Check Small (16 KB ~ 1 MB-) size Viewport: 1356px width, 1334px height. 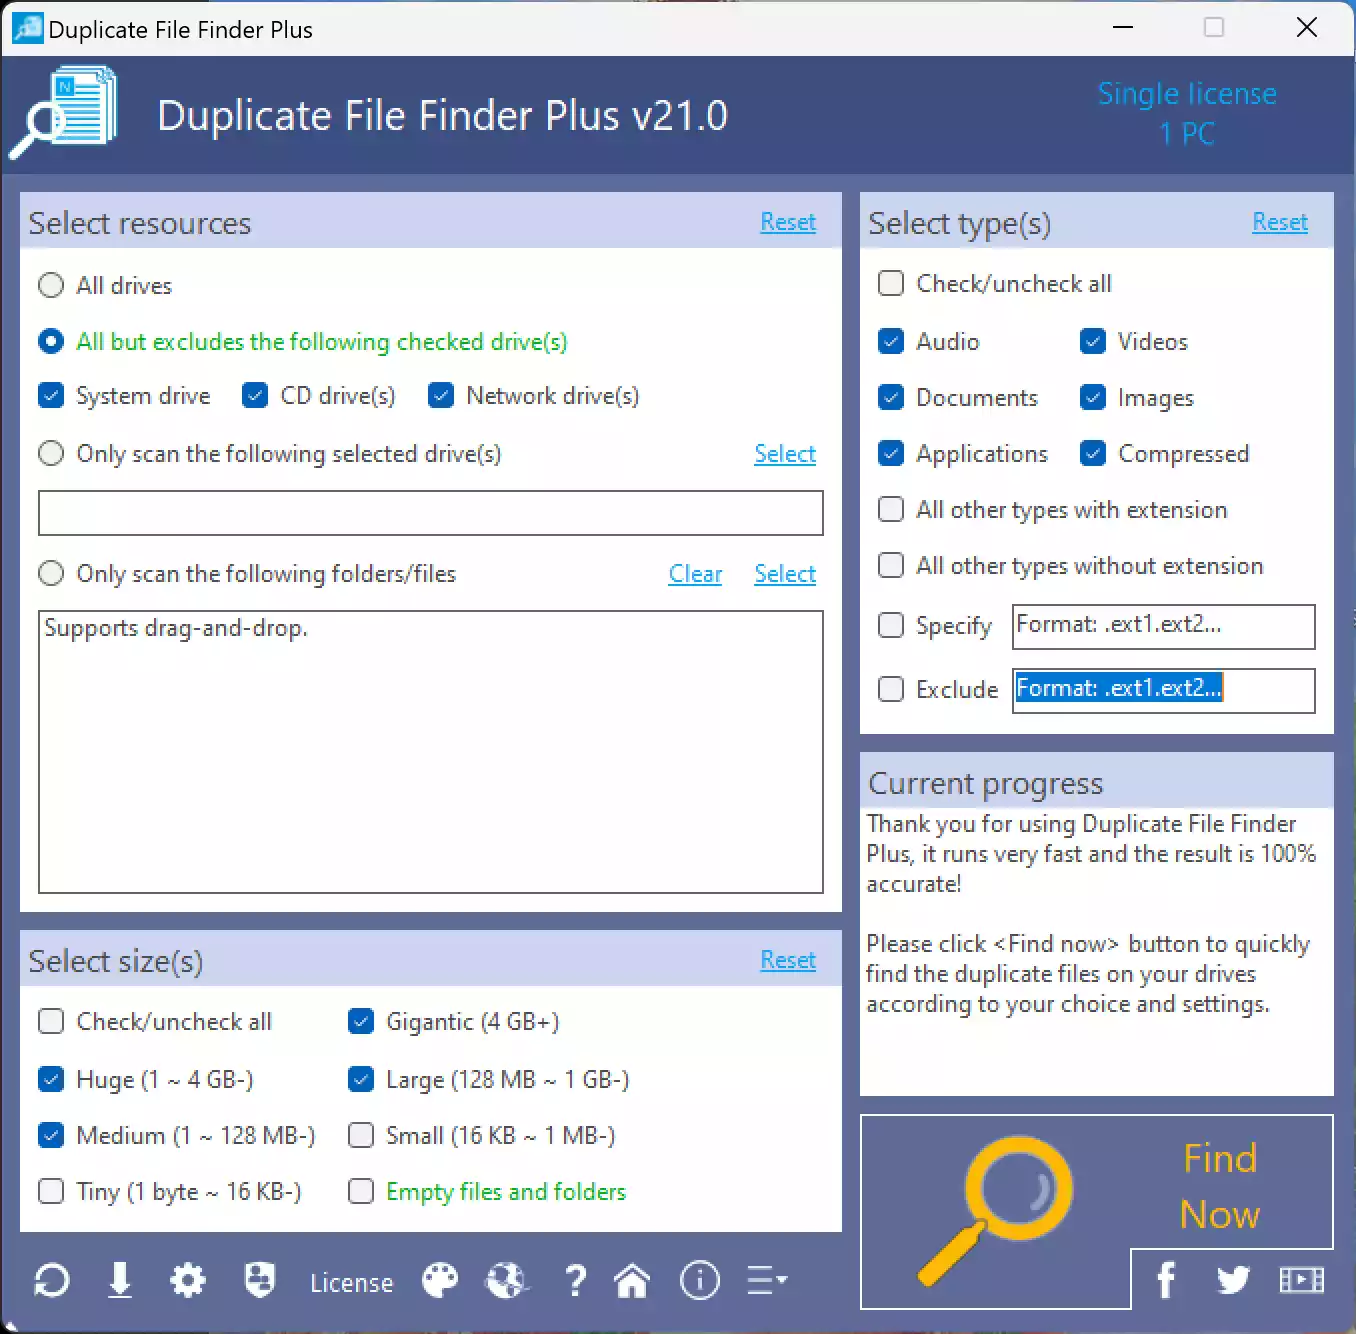pyautogui.click(x=361, y=1136)
